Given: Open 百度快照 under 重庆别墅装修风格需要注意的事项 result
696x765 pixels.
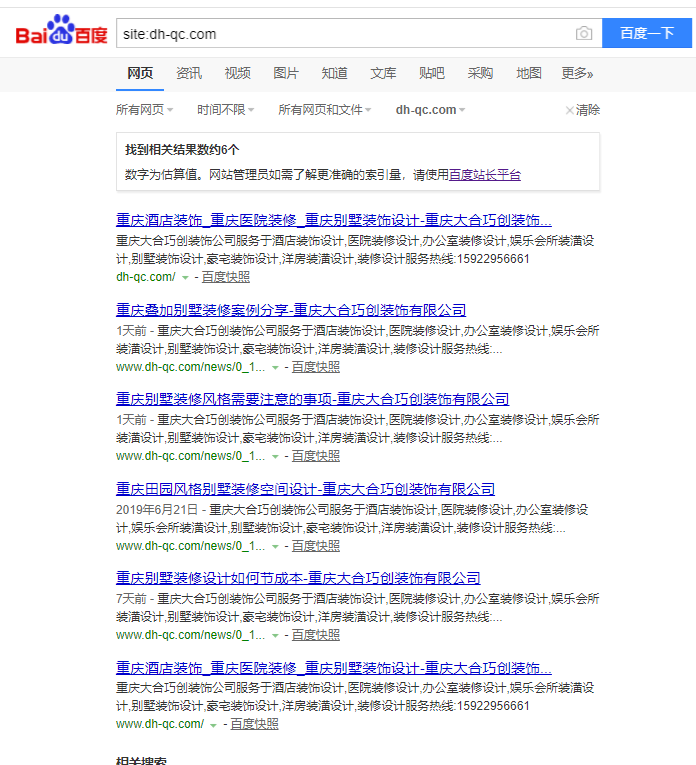Looking at the screenshot, I should pos(316,456).
